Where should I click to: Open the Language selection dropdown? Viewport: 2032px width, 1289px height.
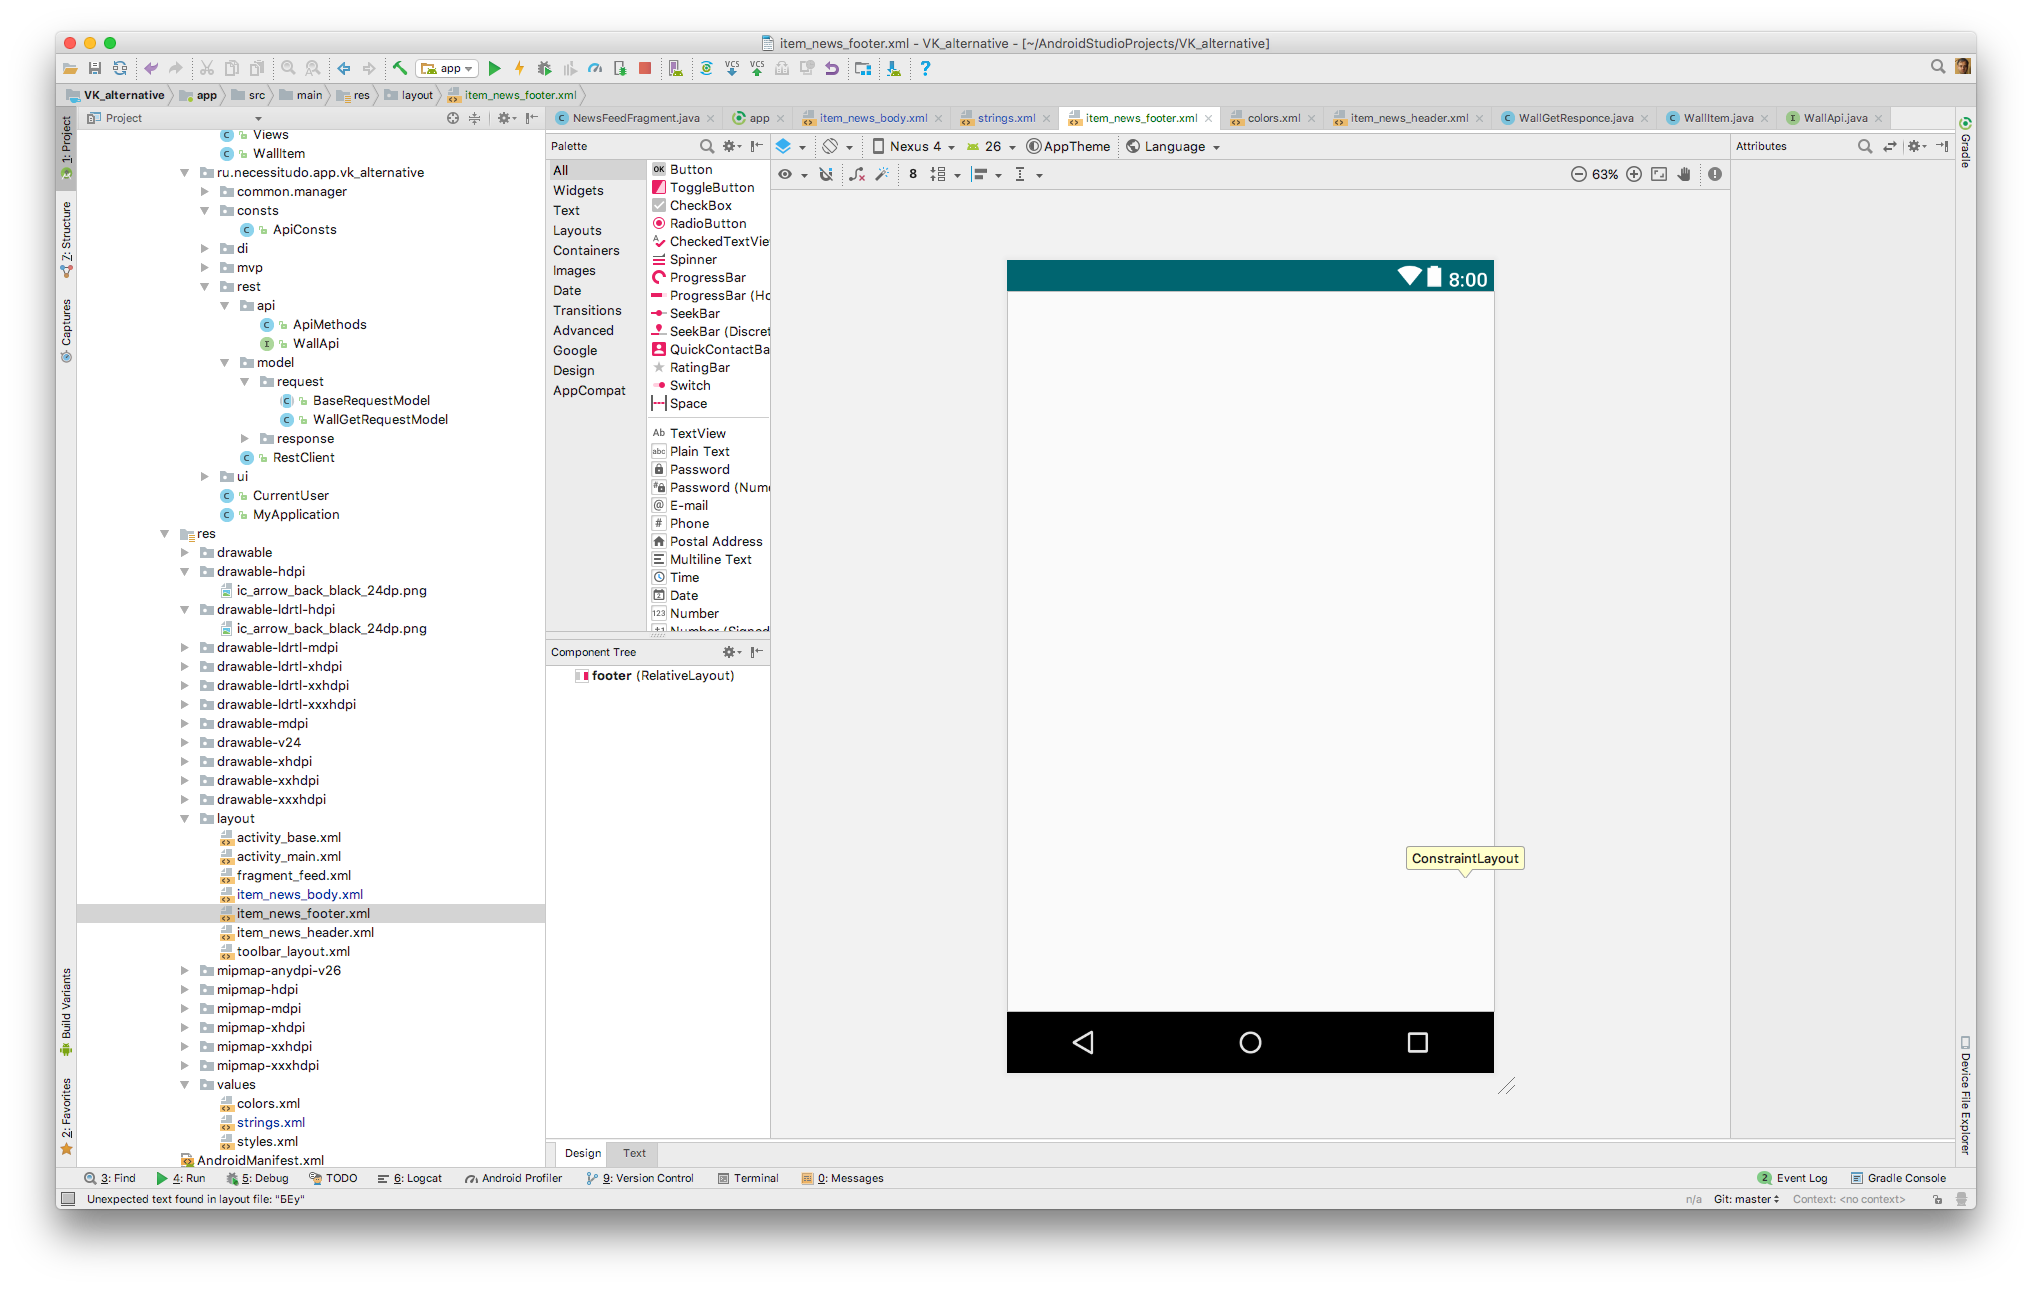click(x=1174, y=146)
